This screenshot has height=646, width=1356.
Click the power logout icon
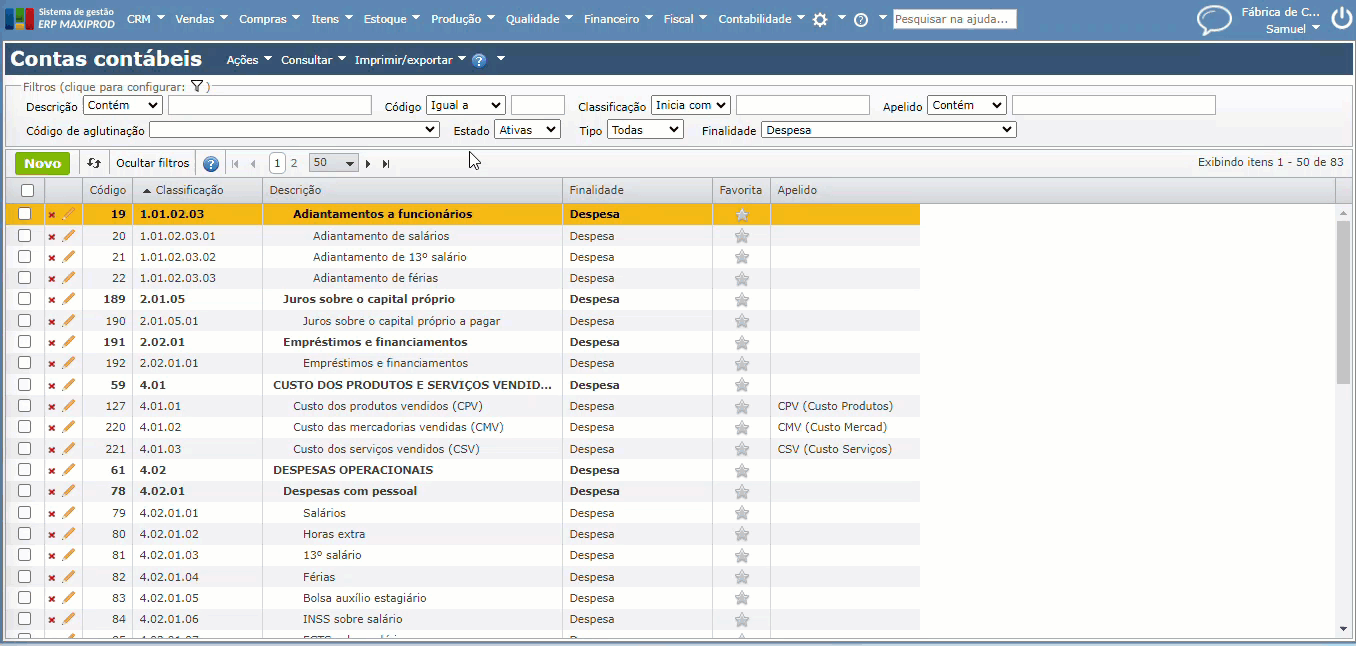(1340, 19)
